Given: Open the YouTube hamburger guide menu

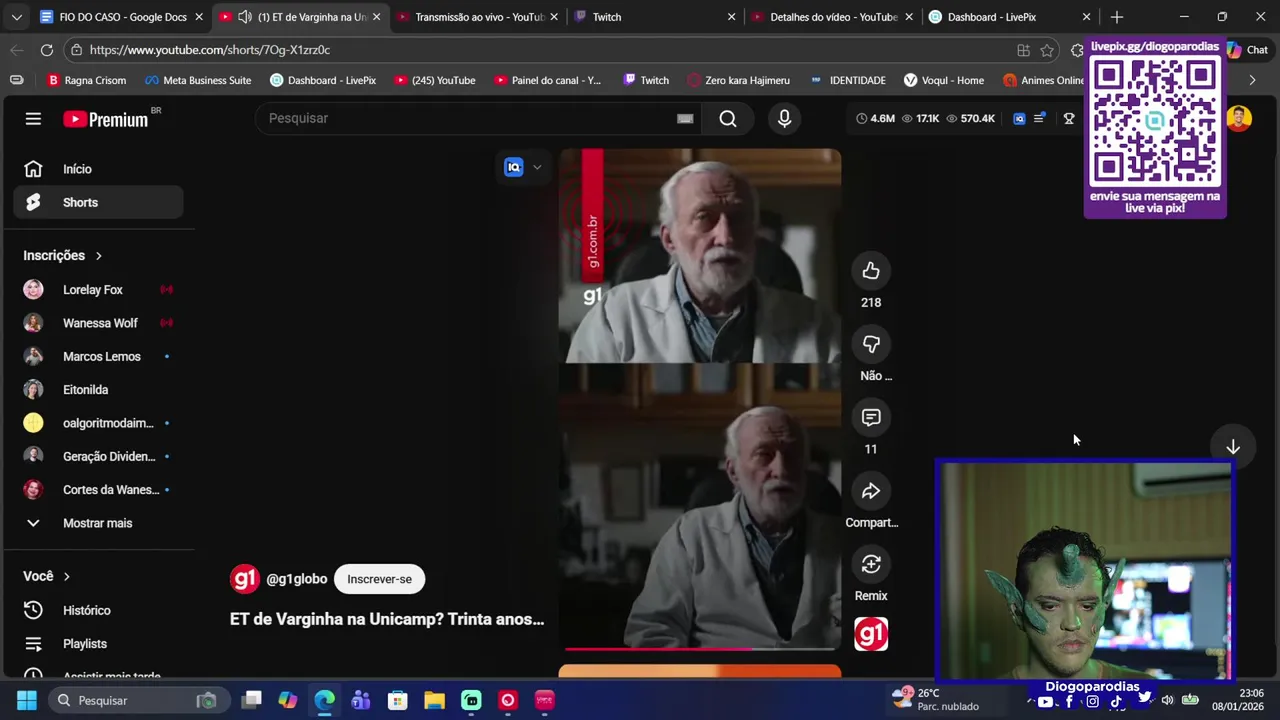Looking at the screenshot, I should pyautogui.click(x=33, y=119).
